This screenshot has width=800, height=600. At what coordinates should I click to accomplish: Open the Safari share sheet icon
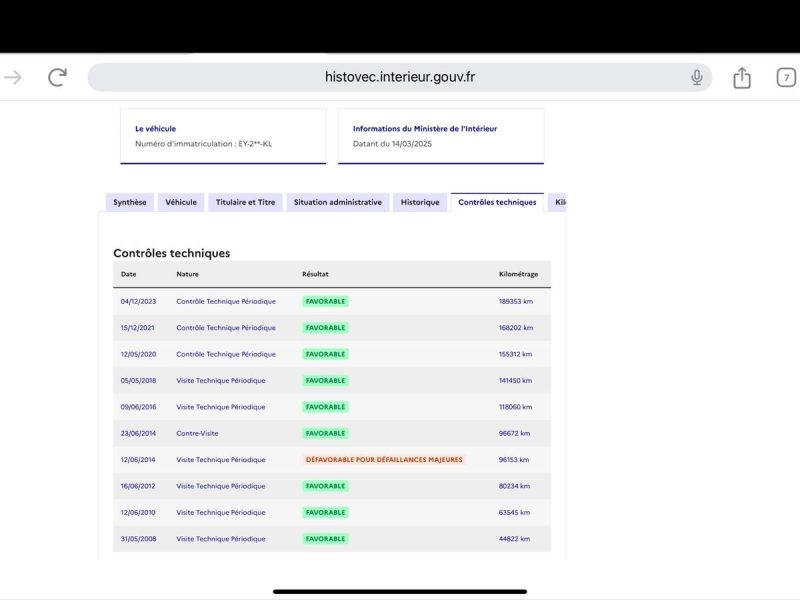pos(741,77)
